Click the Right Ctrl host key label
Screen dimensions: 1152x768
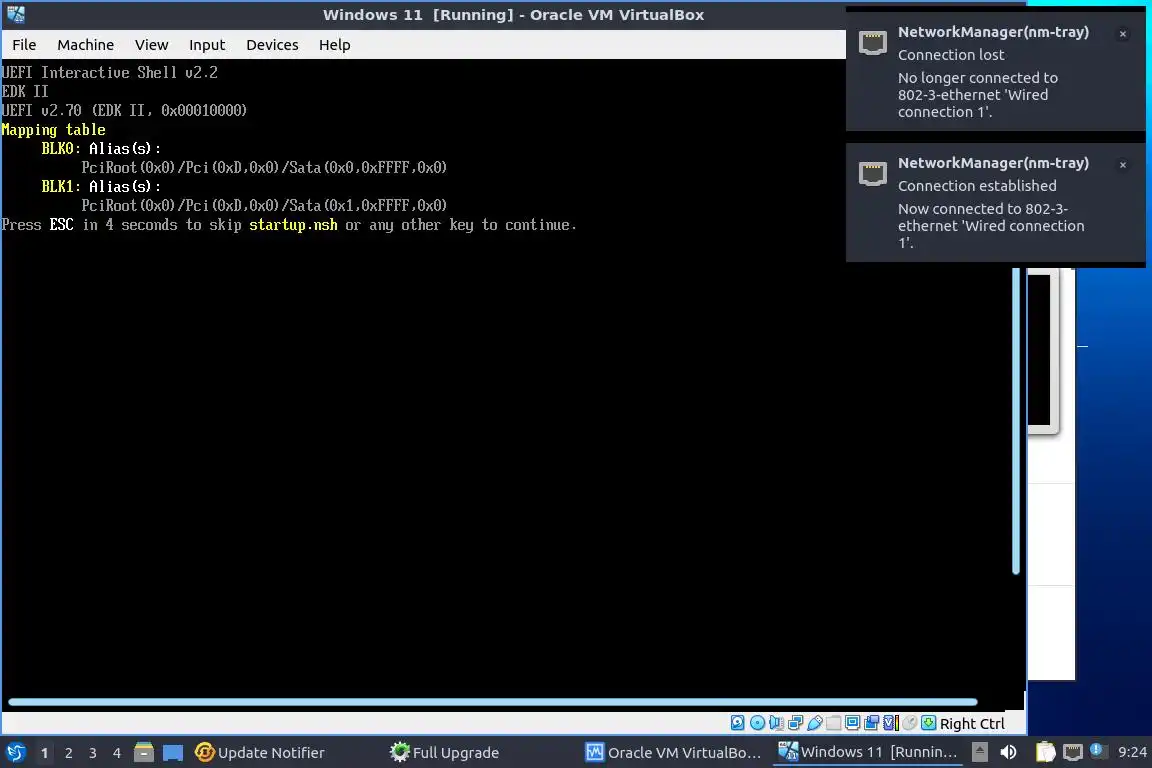(x=972, y=724)
